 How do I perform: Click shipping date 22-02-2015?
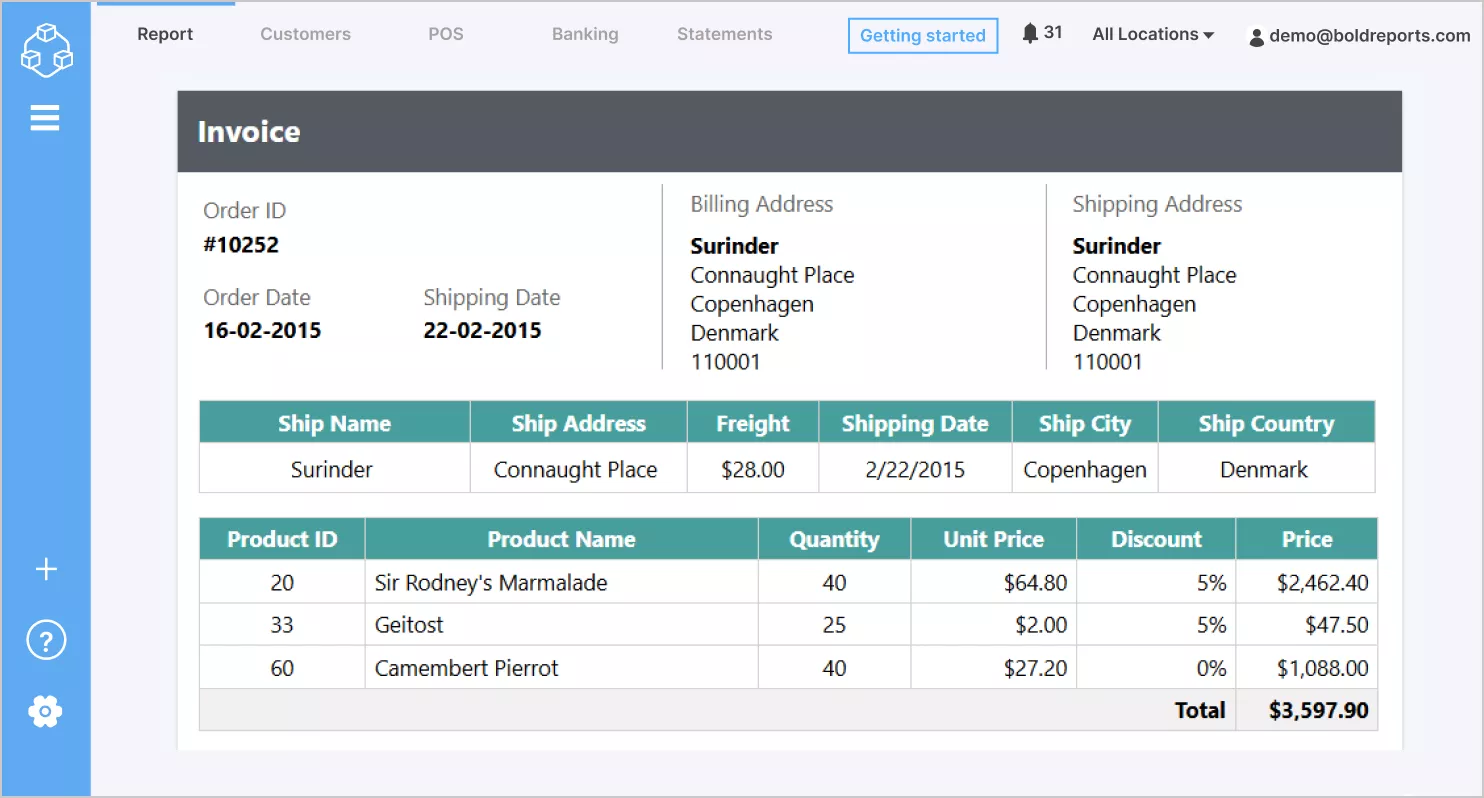pyautogui.click(x=482, y=331)
